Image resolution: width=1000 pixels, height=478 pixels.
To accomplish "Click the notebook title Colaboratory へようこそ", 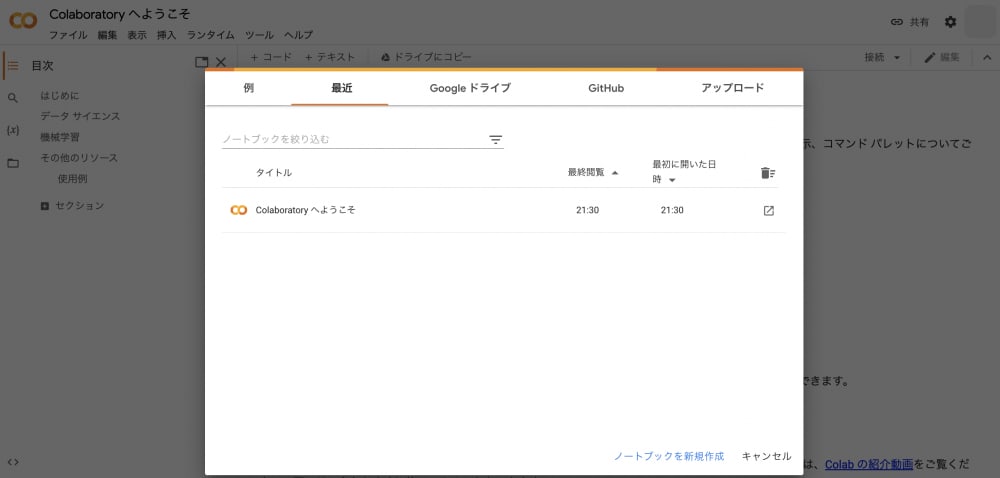I will pyautogui.click(x=119, y=14).
